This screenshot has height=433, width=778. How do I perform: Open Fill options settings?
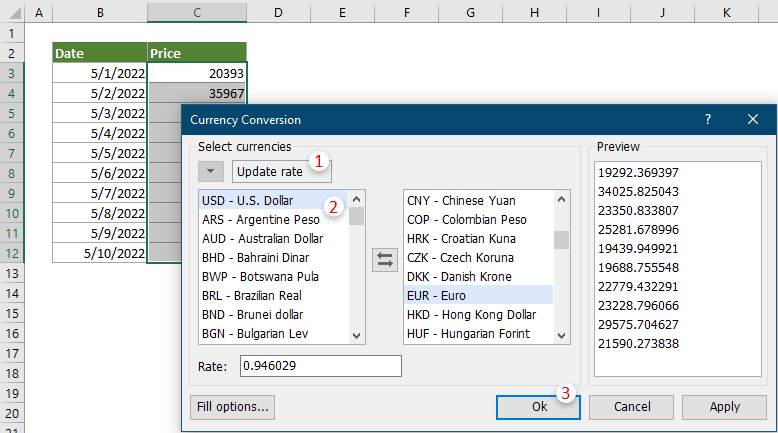click(231, 407)
